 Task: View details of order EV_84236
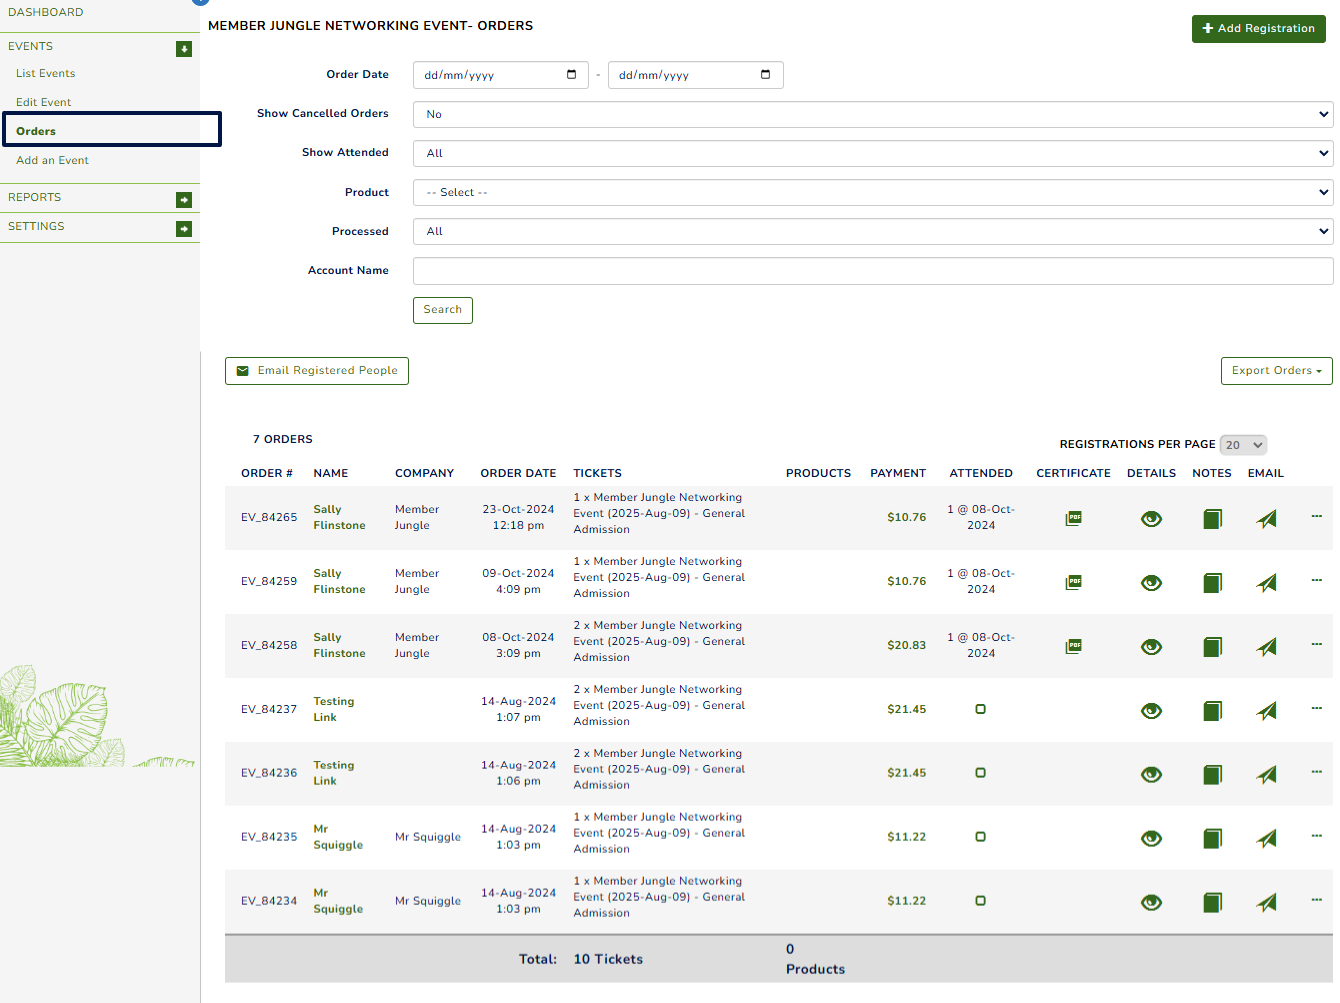coord(1151,774)
